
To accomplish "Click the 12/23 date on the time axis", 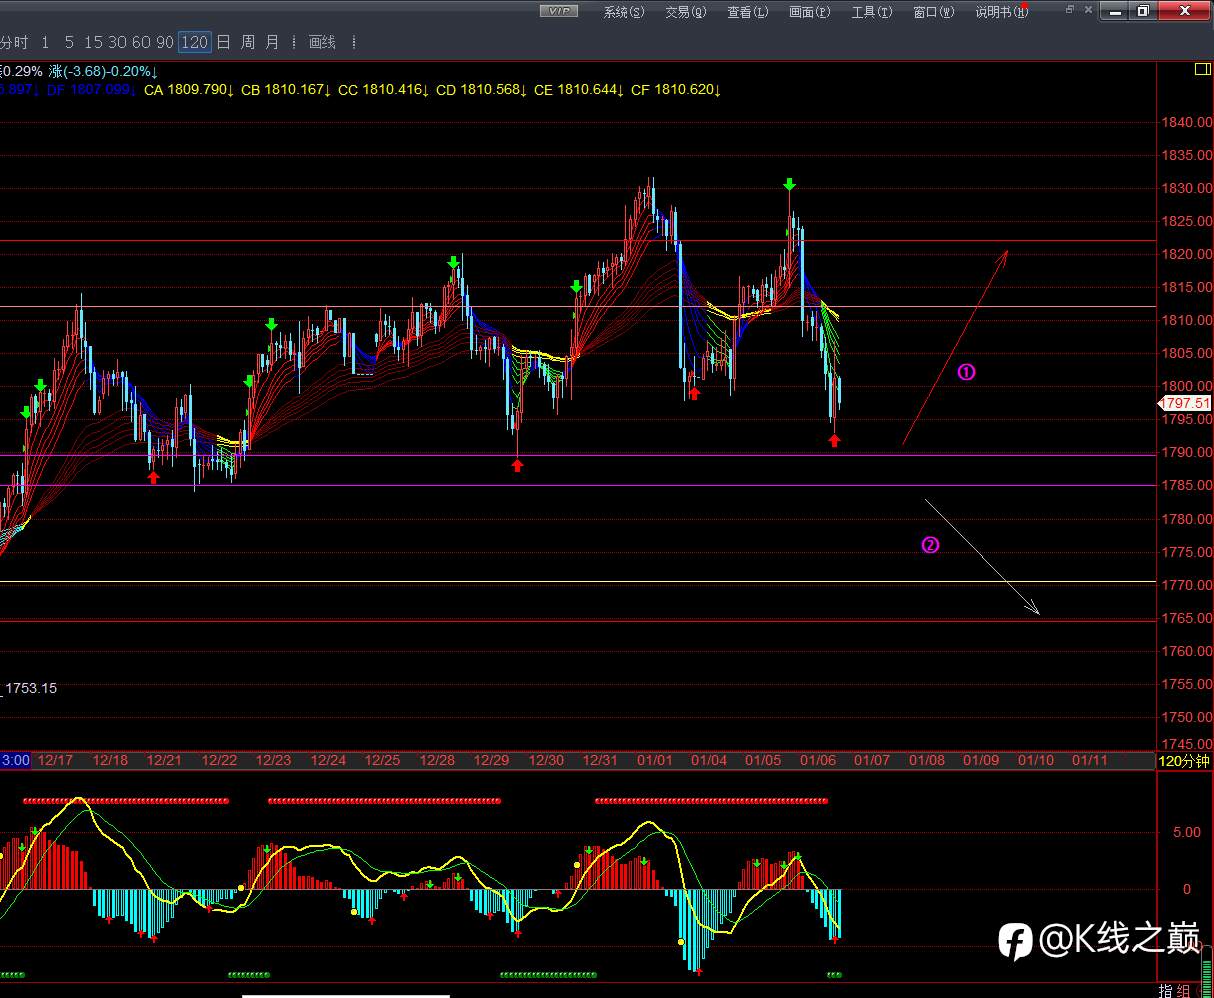I will click(x=273, y=760).
